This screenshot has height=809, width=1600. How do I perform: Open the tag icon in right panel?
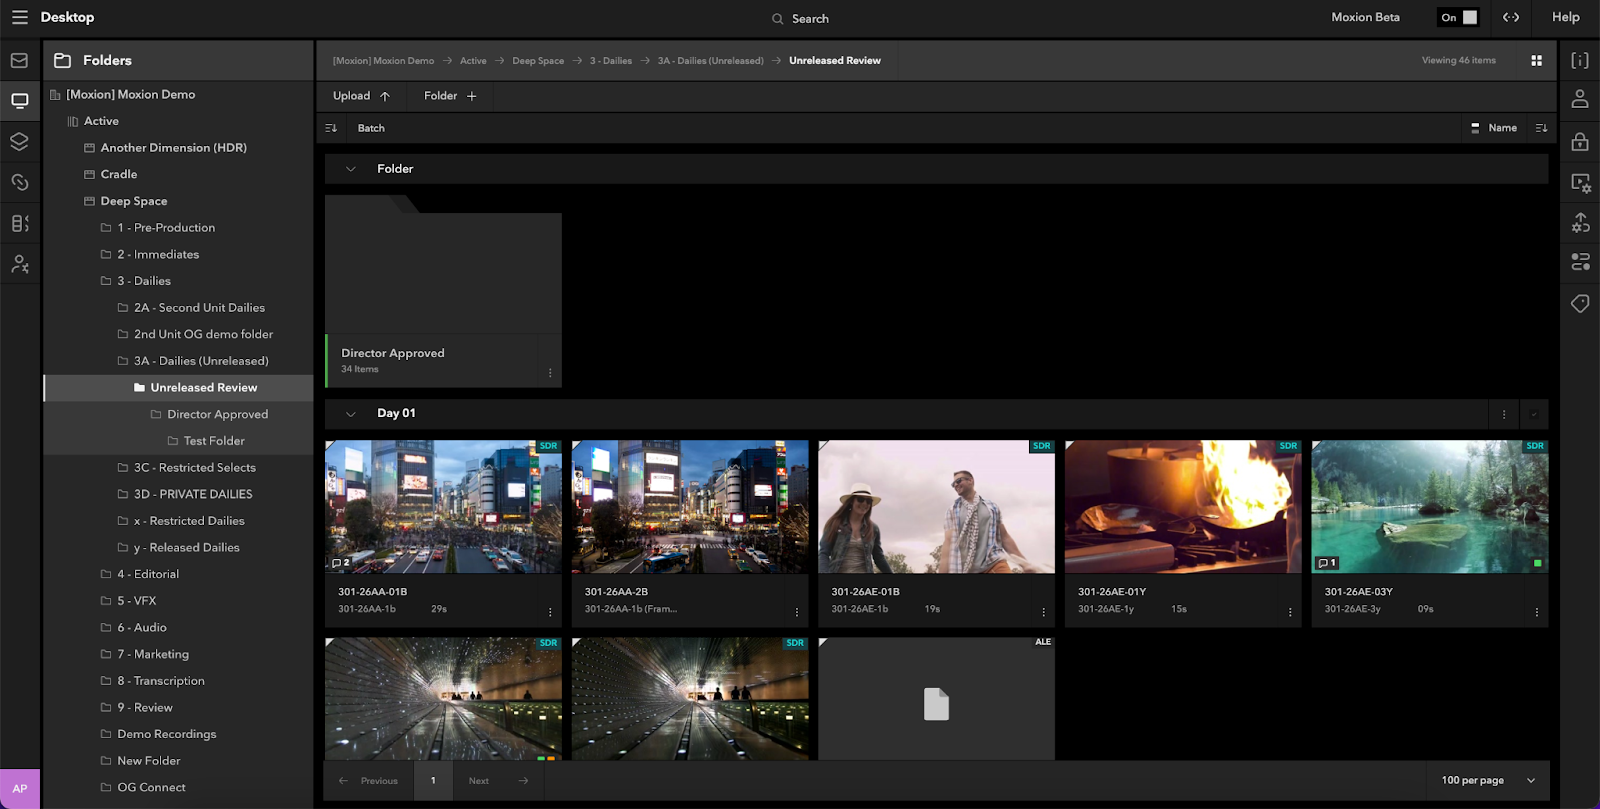click(x=1580, y=303)
